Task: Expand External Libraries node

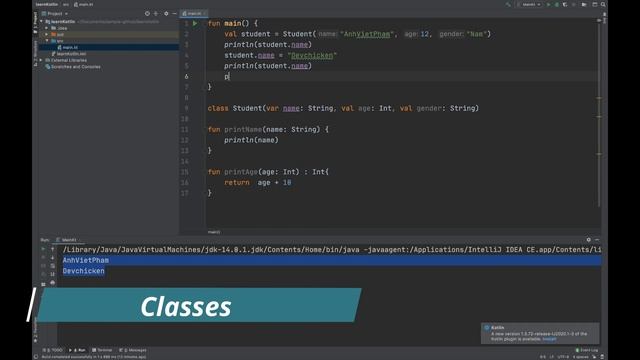Action: [42, 60]
